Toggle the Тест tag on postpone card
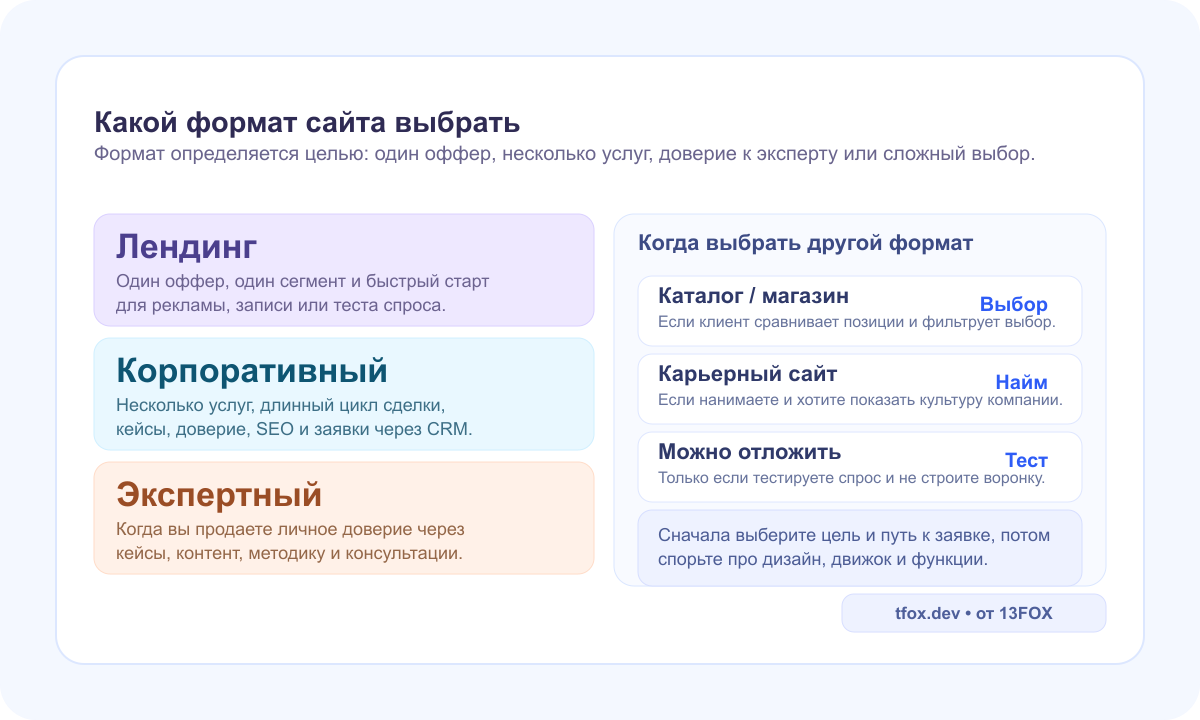The height and width of the screenshot is (720, 1200). click(1027, 459)
